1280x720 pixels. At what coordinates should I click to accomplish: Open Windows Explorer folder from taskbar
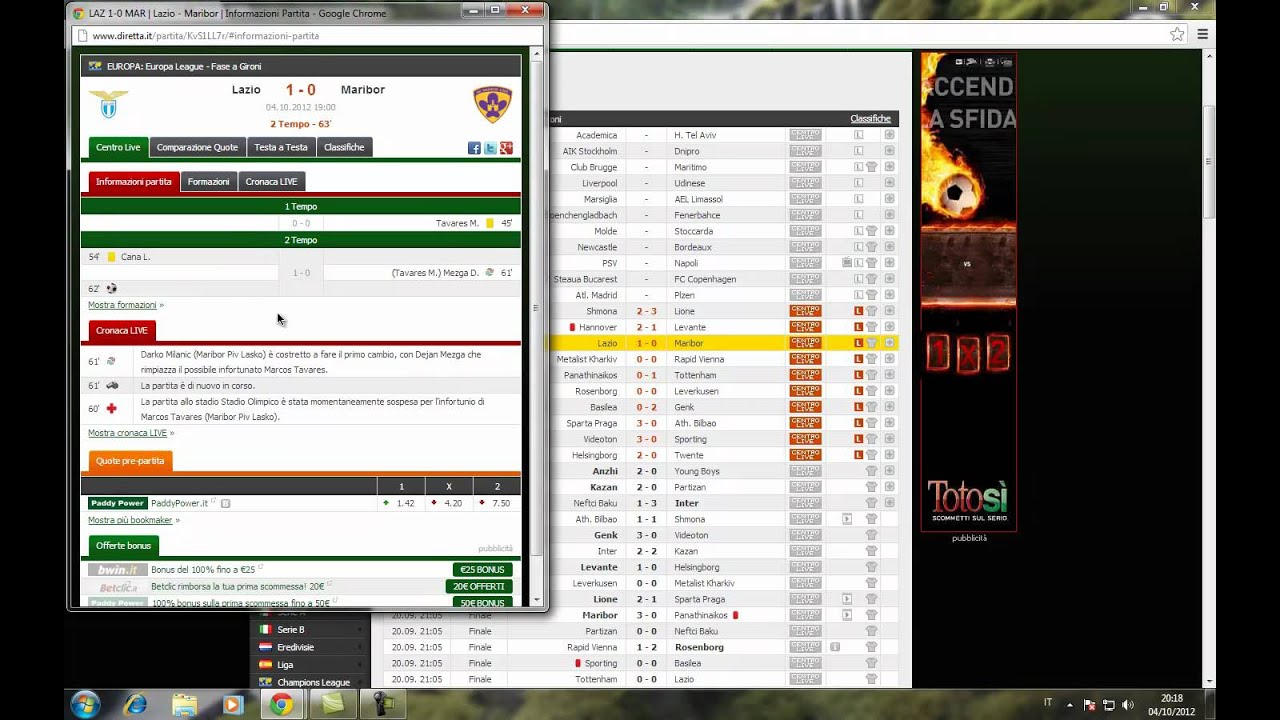click(x=184, y=704)
